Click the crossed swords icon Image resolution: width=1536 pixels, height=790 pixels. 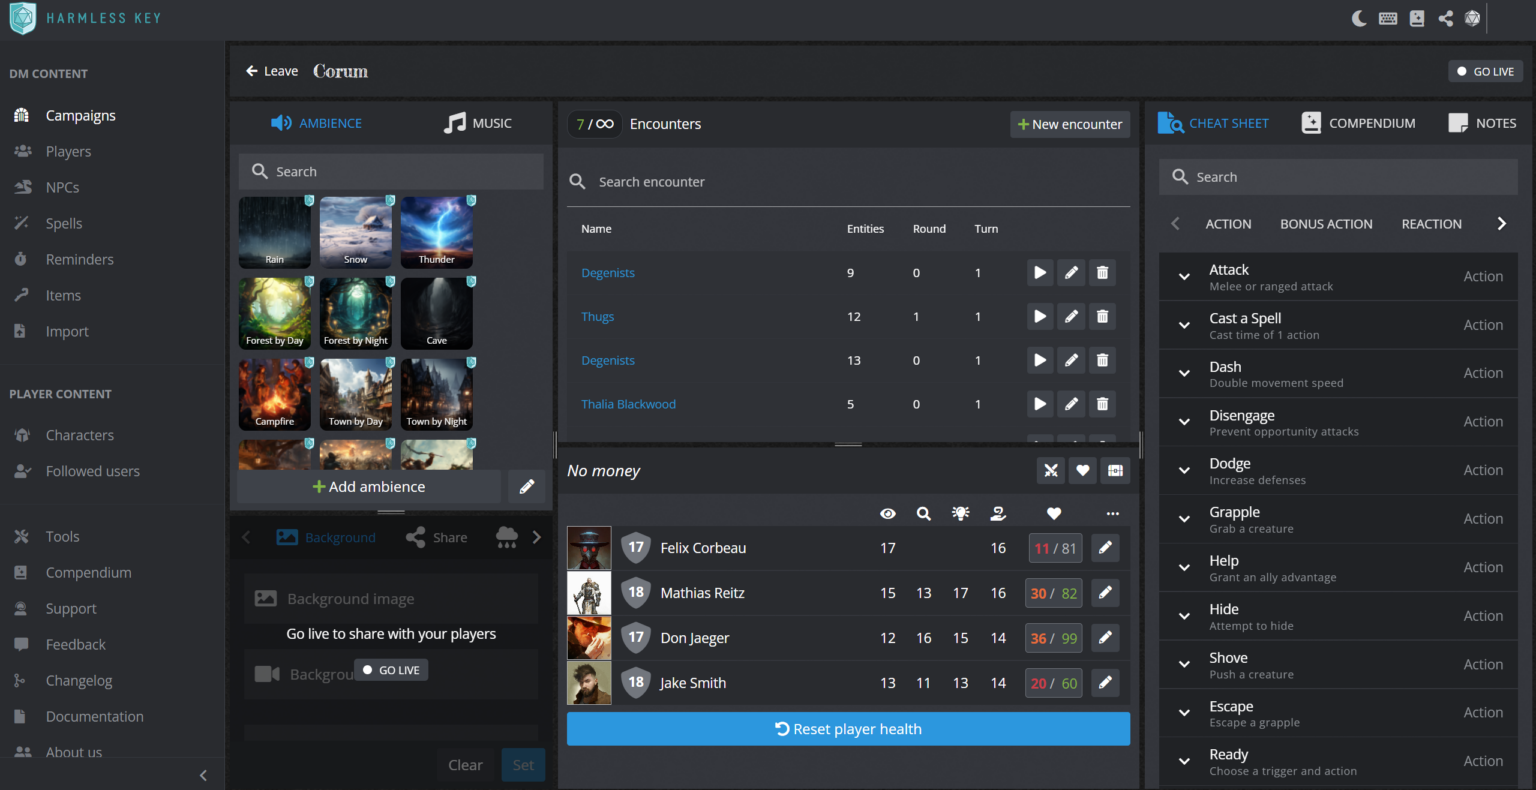tap(1051, 470)
